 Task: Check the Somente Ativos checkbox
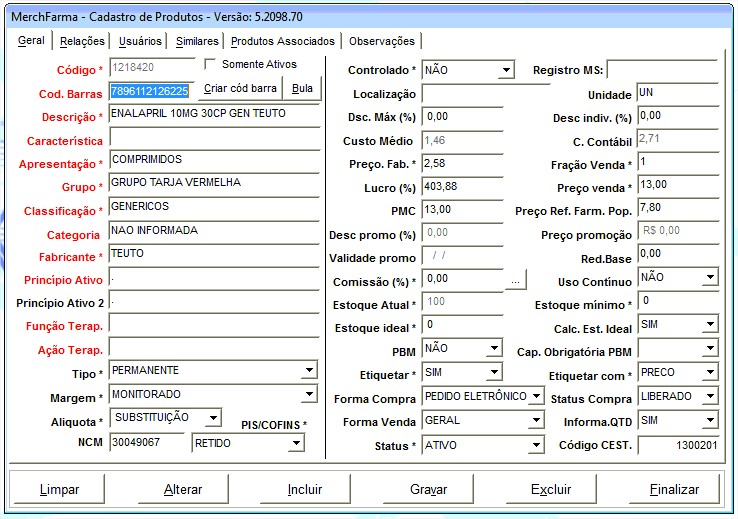211,65
